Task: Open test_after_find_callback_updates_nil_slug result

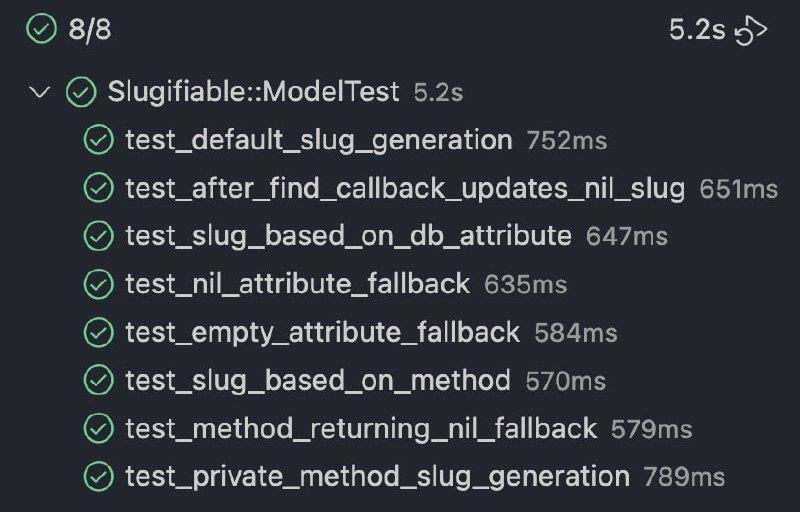Action: point(404,189)
